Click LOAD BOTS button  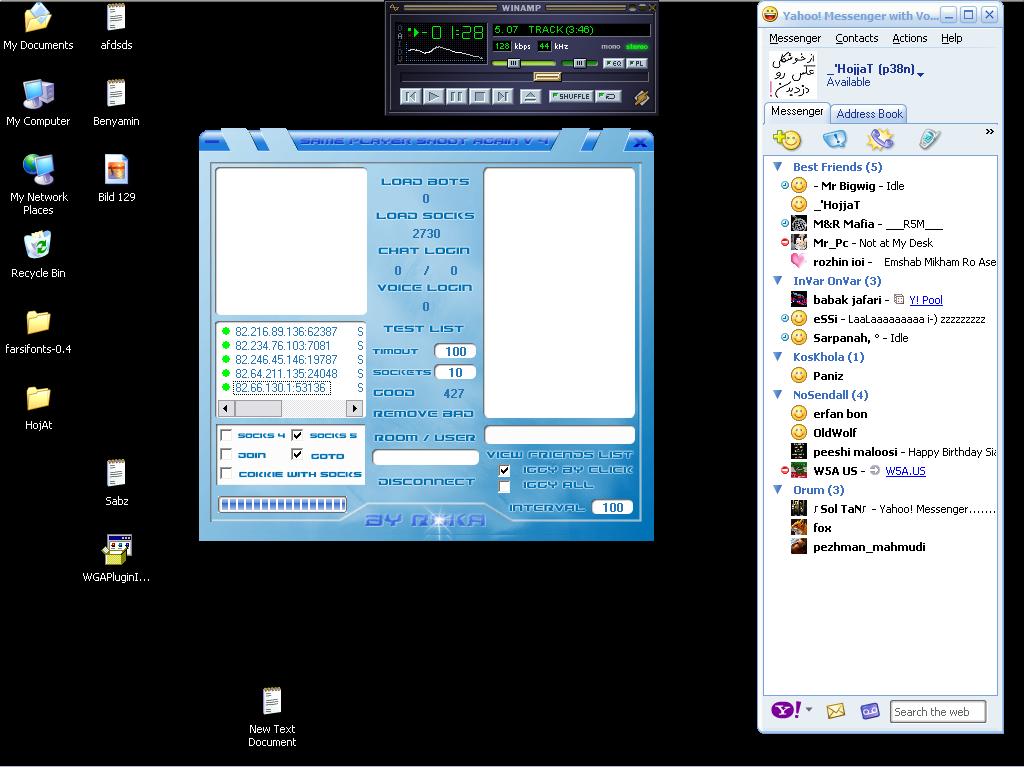pos(425,182)
